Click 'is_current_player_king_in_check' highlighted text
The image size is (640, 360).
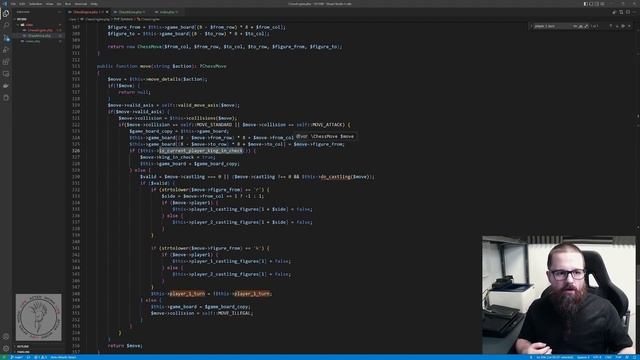201,151
